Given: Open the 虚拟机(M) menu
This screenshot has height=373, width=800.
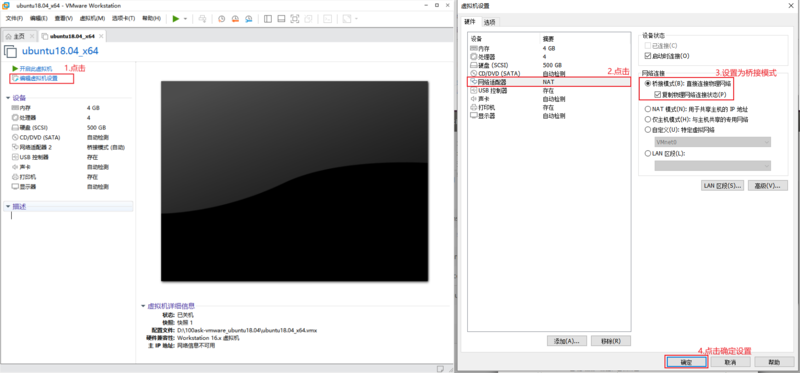Looking at the screenshot, I should tap(92, 18).
